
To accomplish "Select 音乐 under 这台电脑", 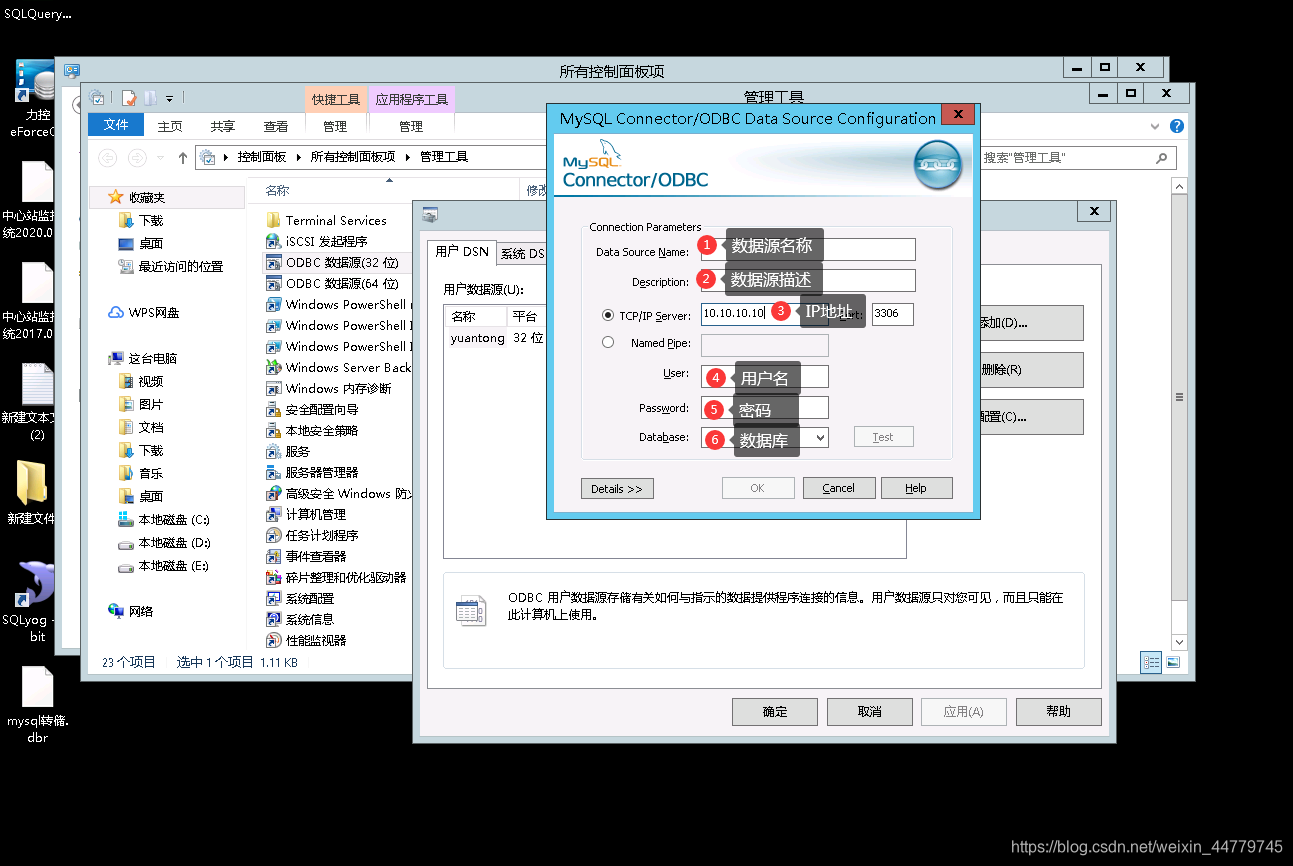I will pyautogui.click(x=140, y=473).
